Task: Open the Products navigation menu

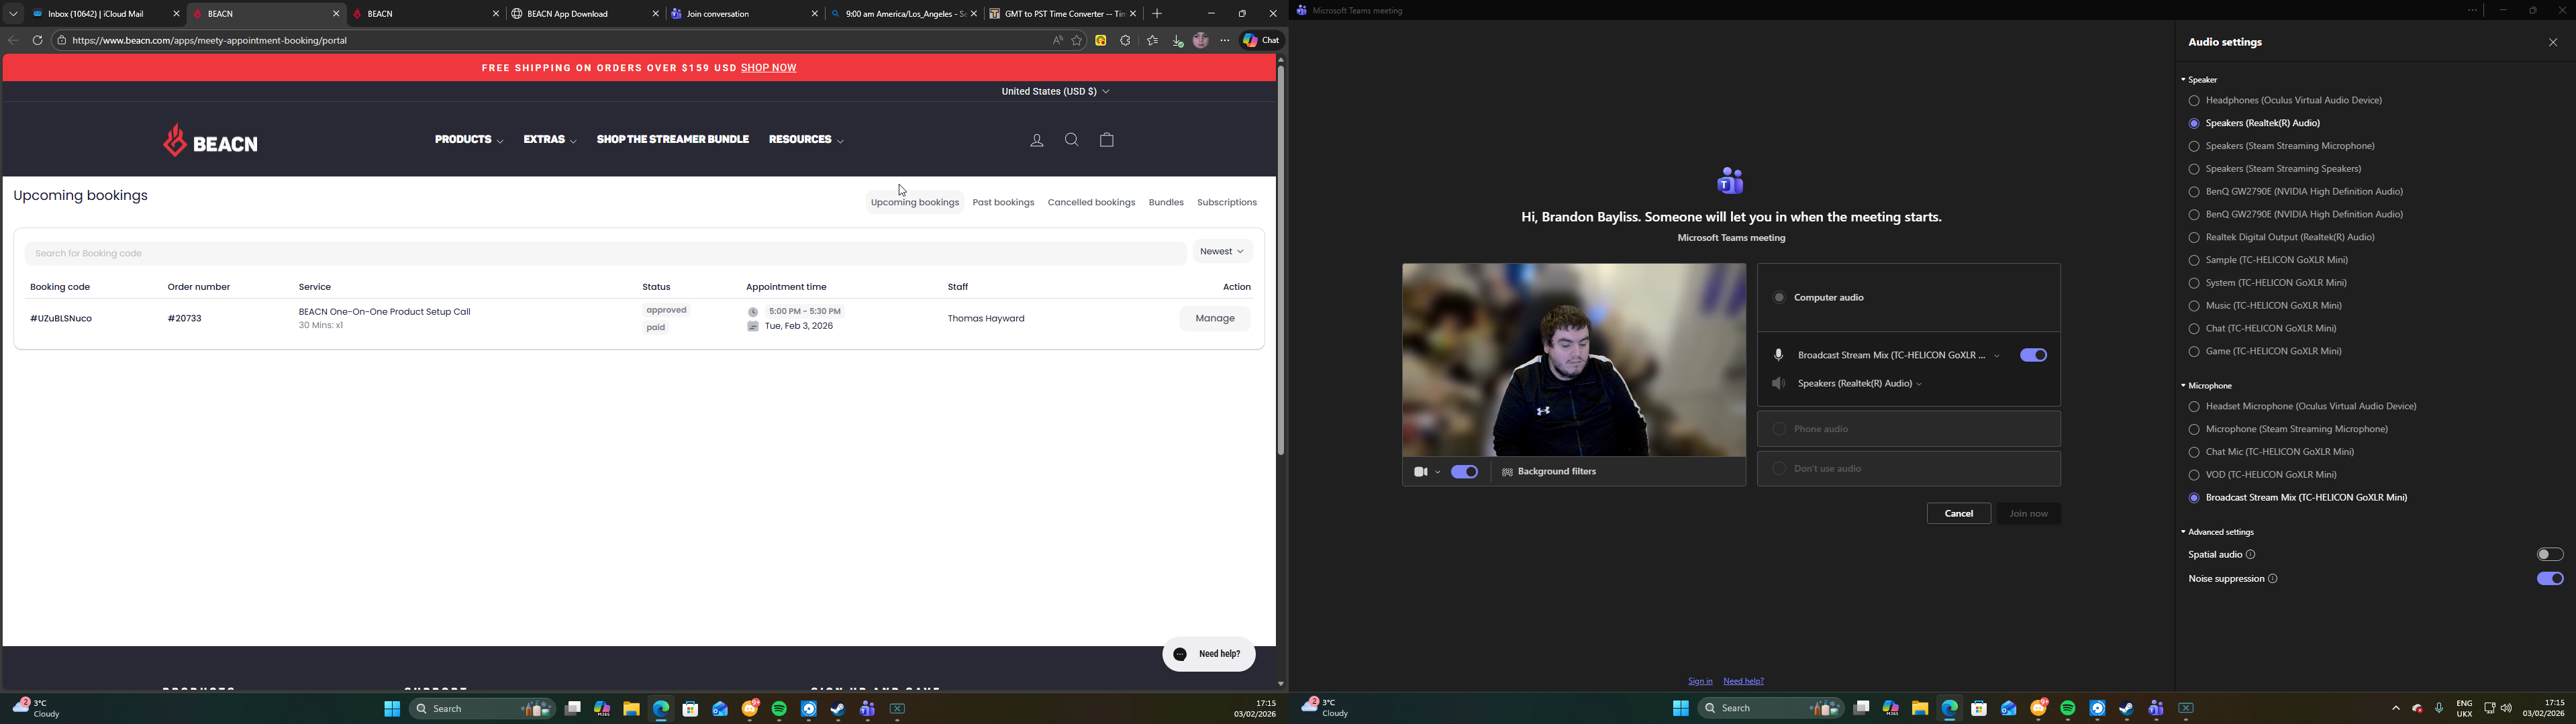Action: tap(468, 140)
